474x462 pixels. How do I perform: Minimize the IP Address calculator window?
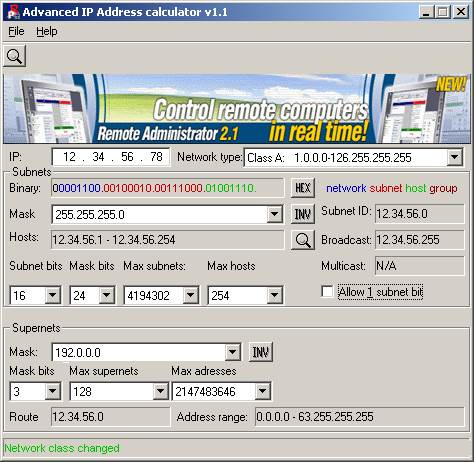point(426,12)
